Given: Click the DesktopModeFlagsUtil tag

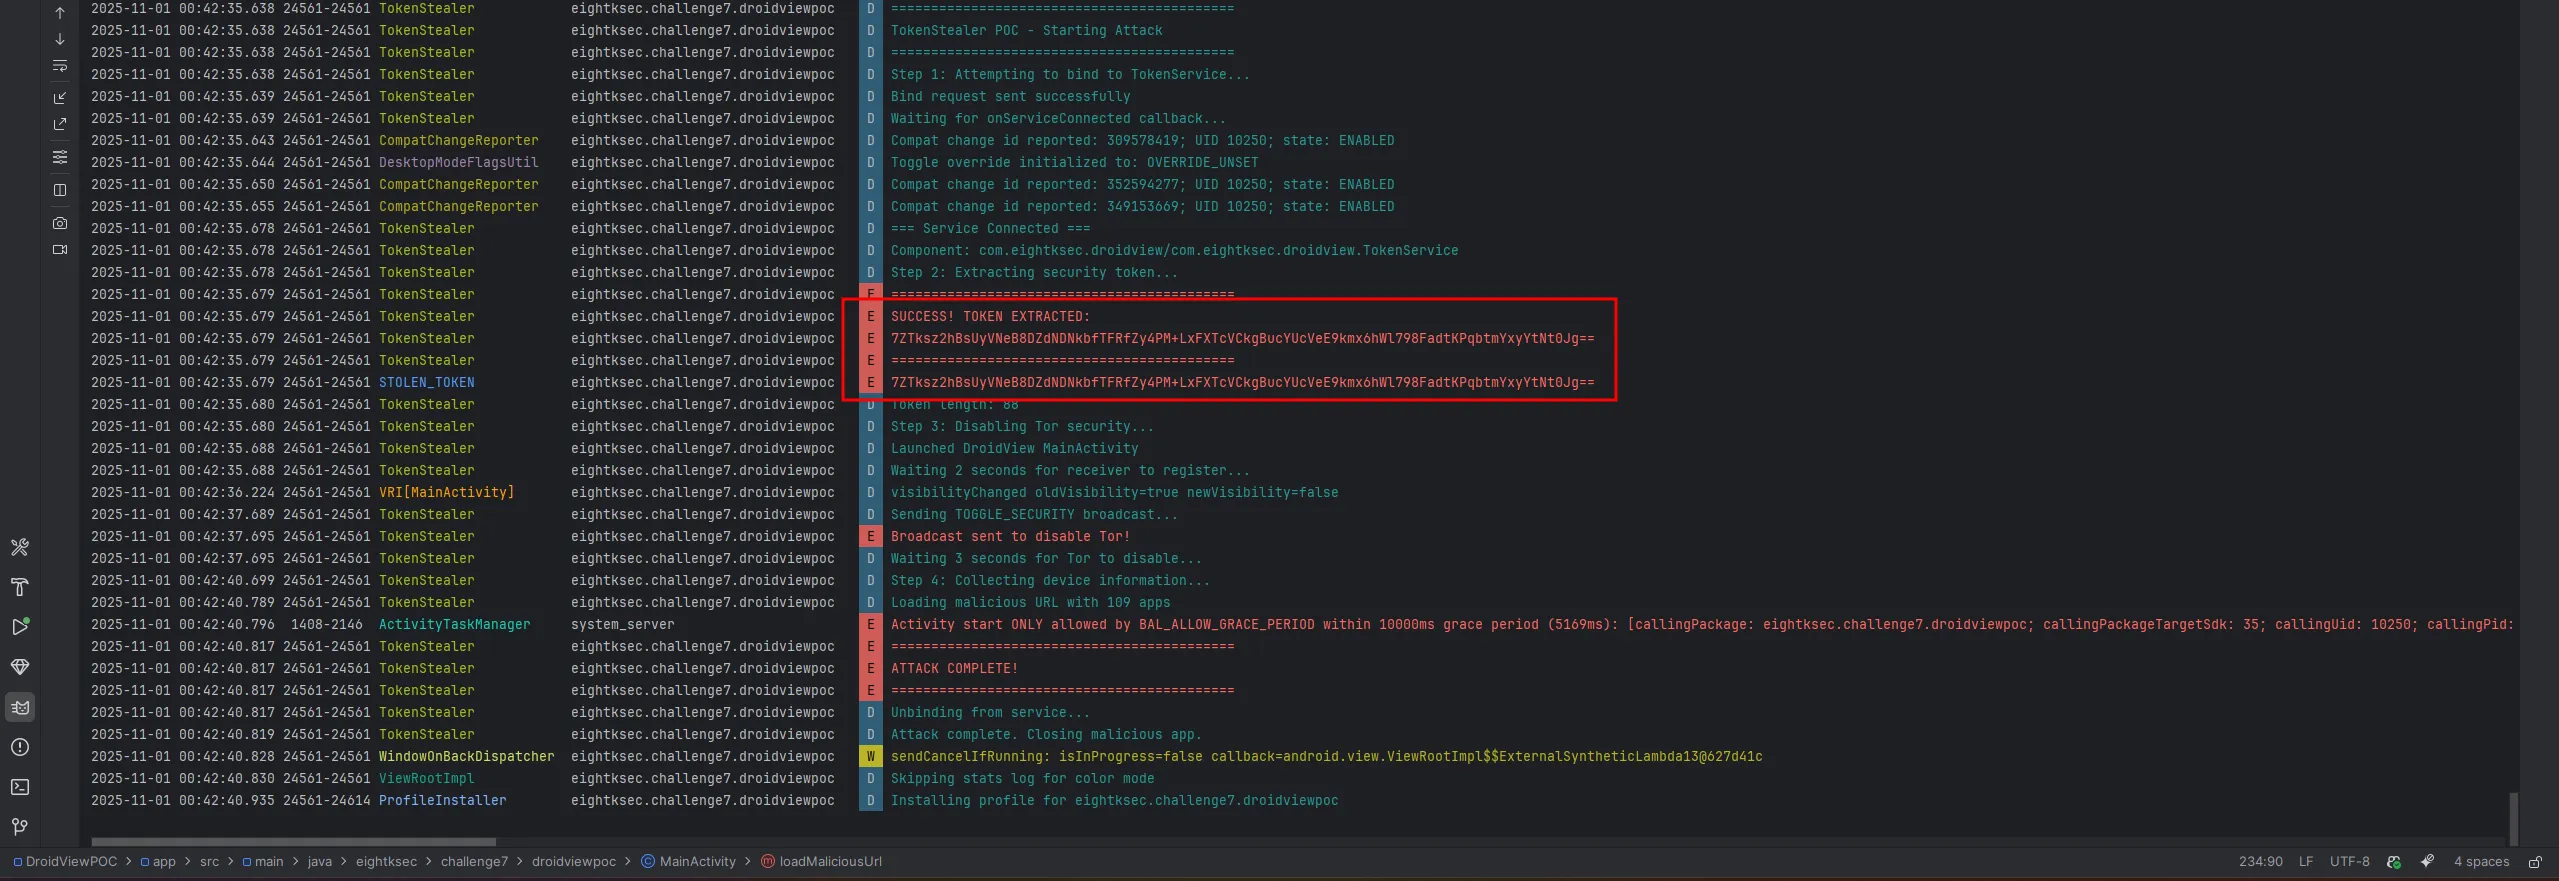Looking at the screenshot, I should 458,163.
